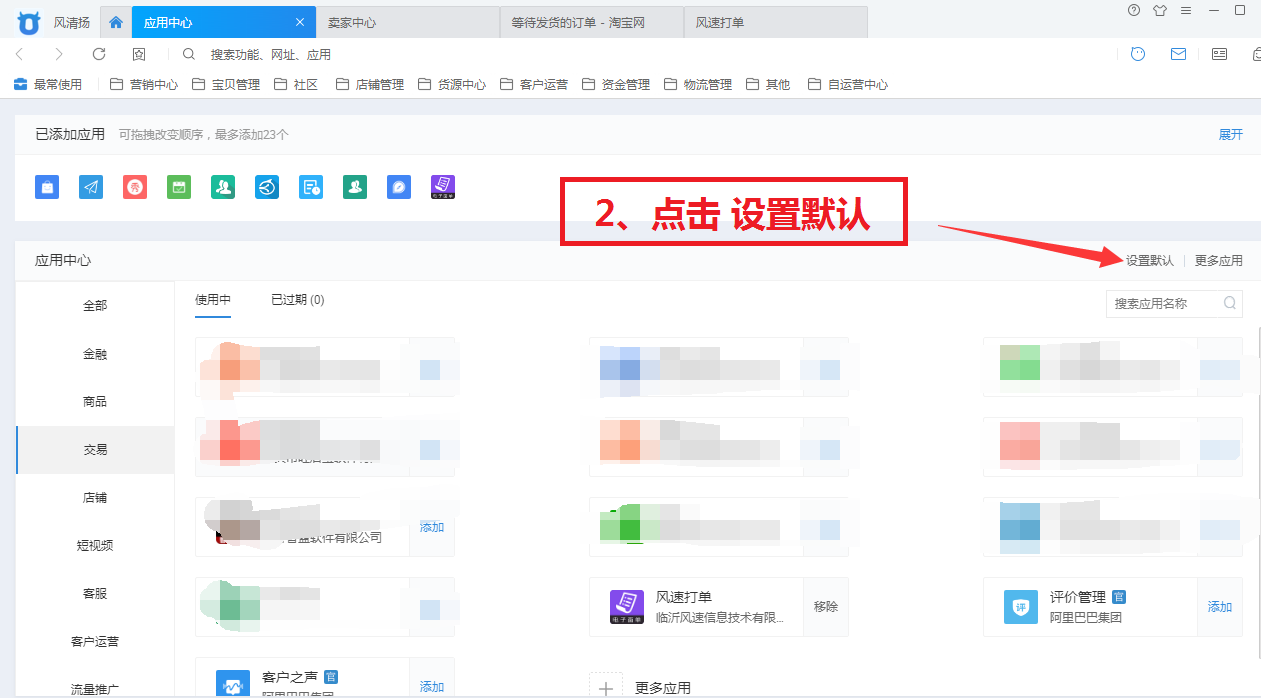The height and width of the screenshot is (698, 1261).
Task: Open the mail envelope icon
Action: 1178,54
